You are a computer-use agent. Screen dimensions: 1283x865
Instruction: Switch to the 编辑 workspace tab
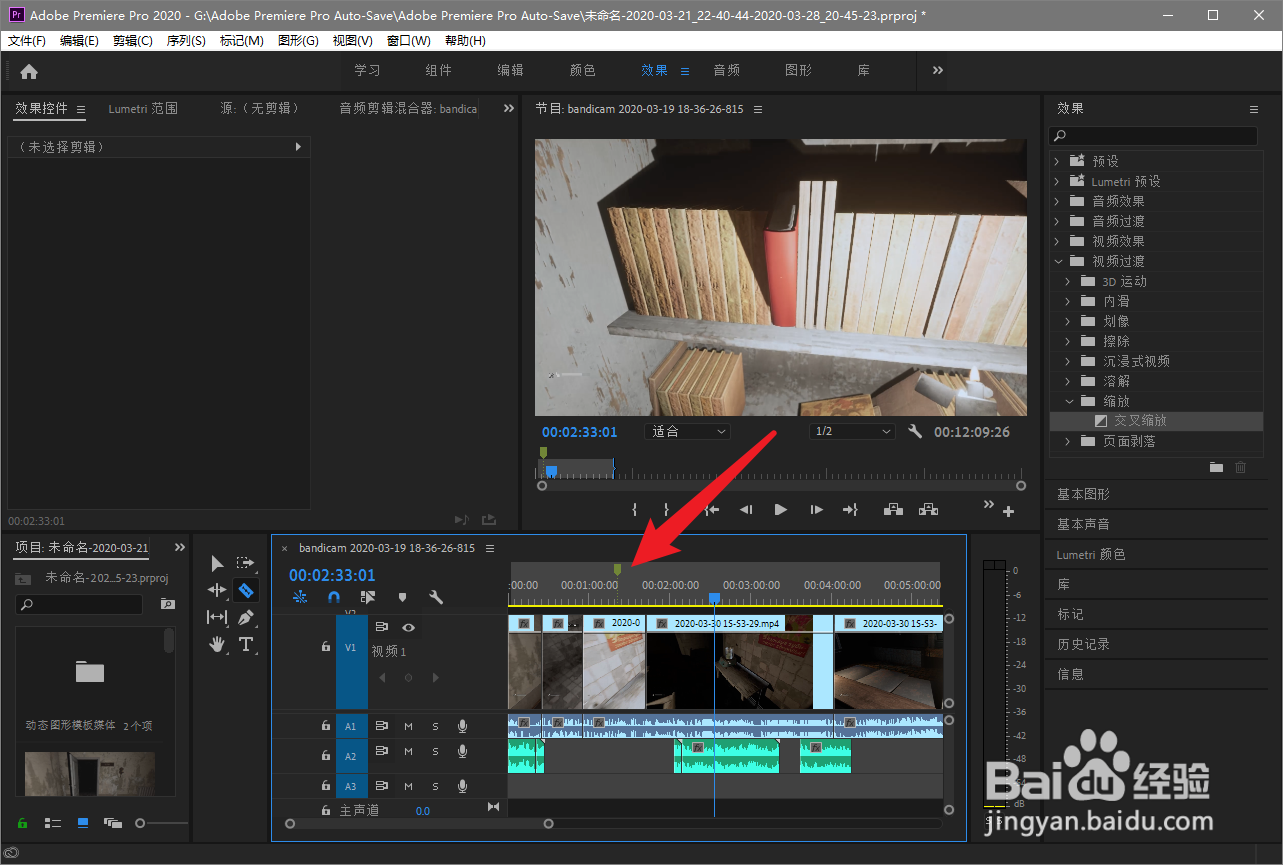[x=511, y=70]
